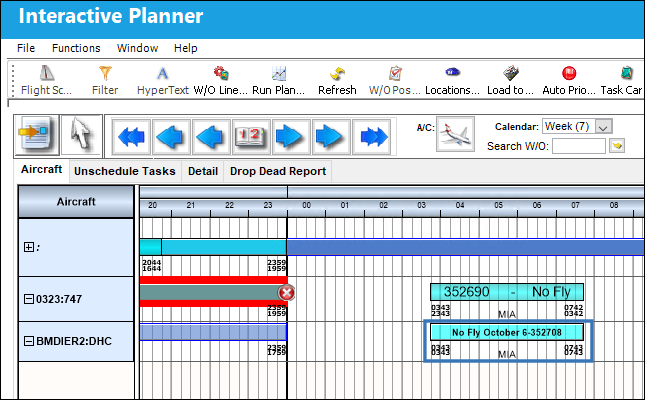Viewport: 645px width, 400px height.
Task: Click the long dark blue bar in top row
Action: coord(466,247)
